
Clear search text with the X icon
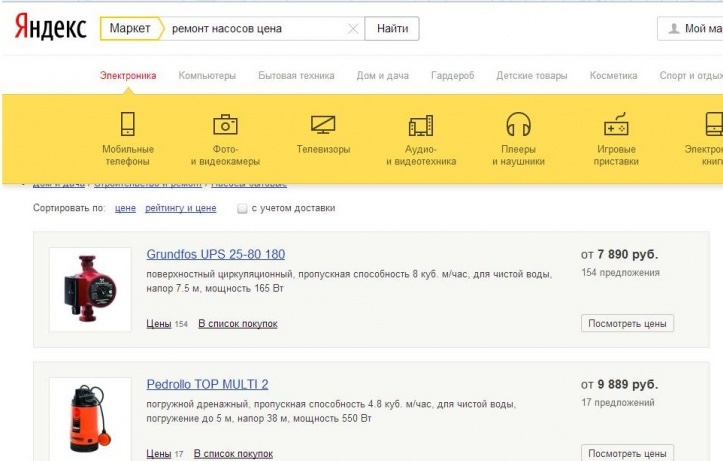(x=352, y=29)
